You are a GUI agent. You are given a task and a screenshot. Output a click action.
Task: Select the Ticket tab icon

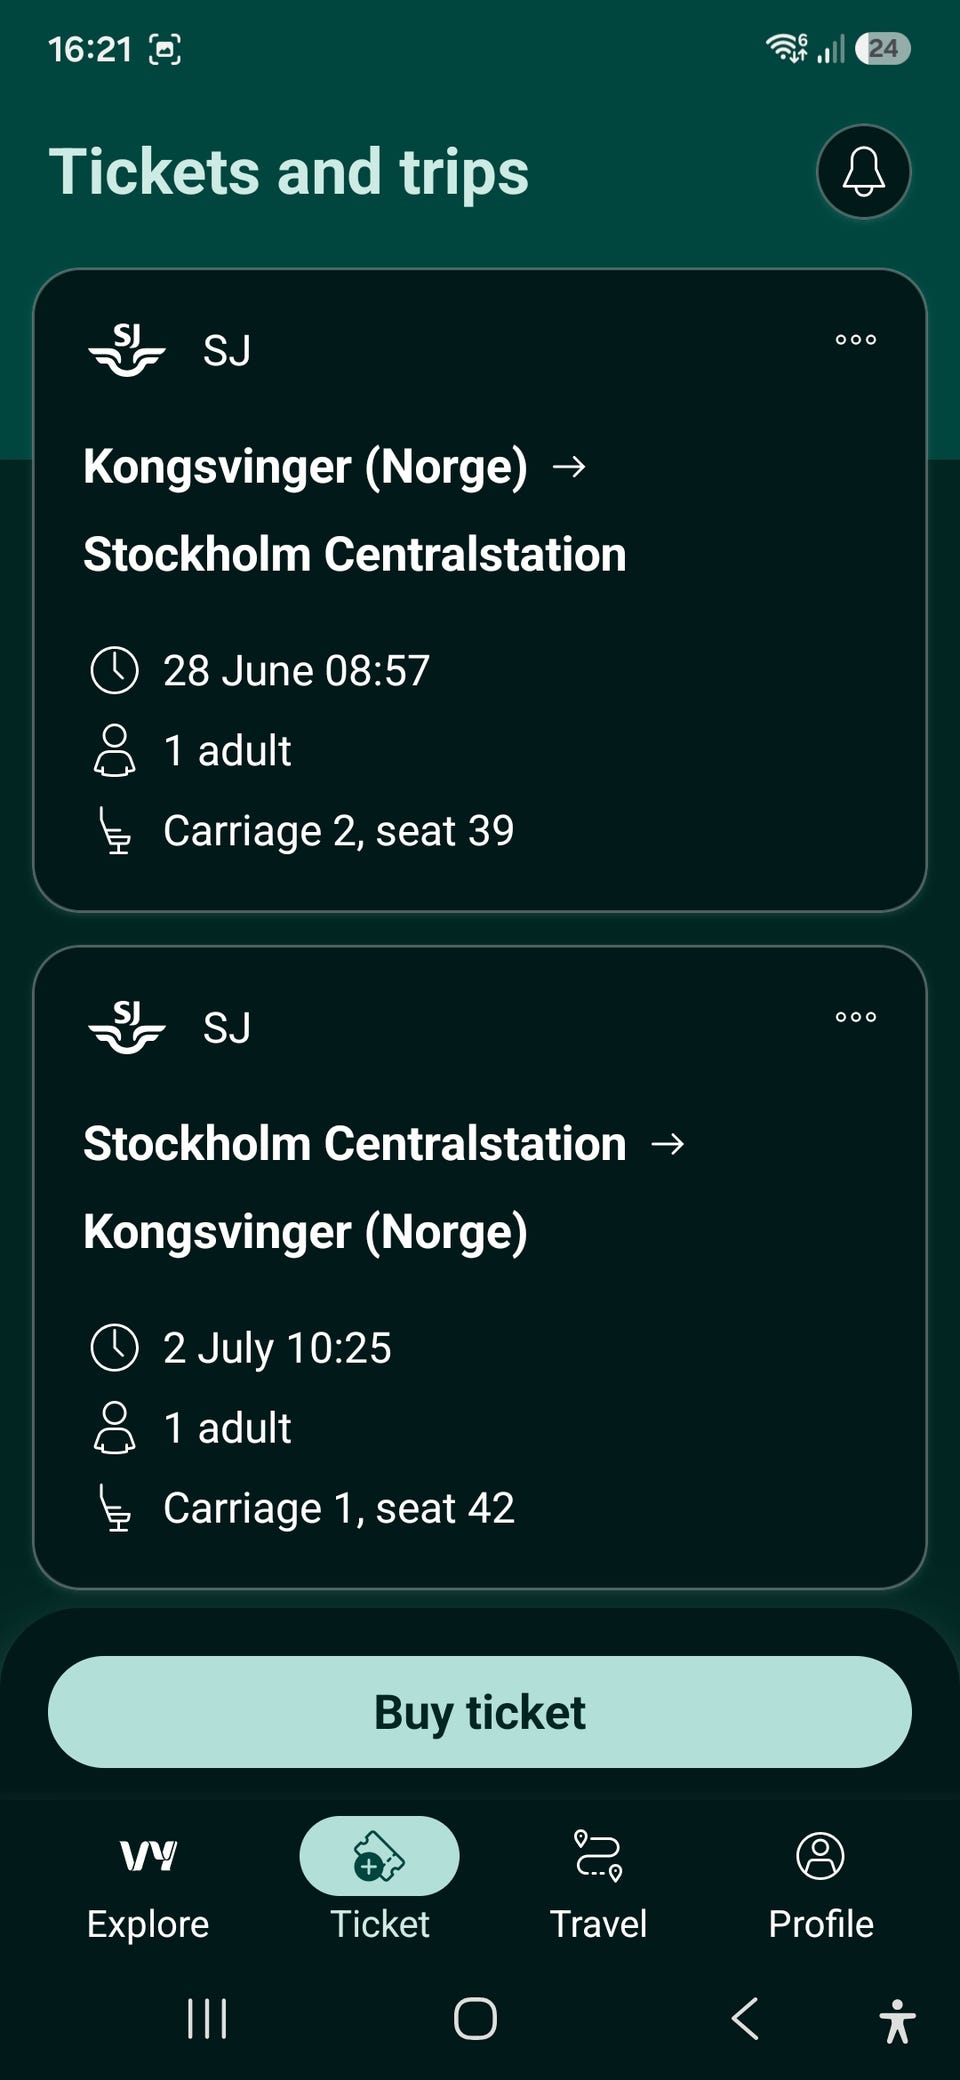pos(379,1856)
